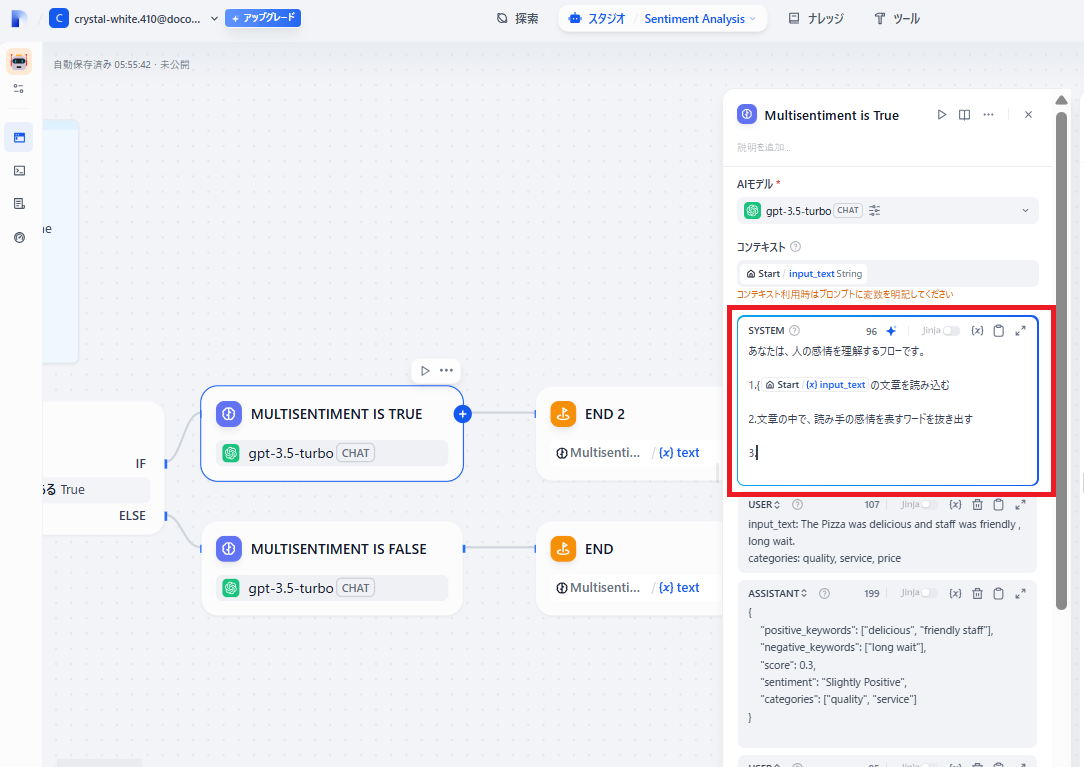1084x767 pixels.
Task: Open the gpt-3.5-turbo model dropdown
Action: (x=1024, y=210)
